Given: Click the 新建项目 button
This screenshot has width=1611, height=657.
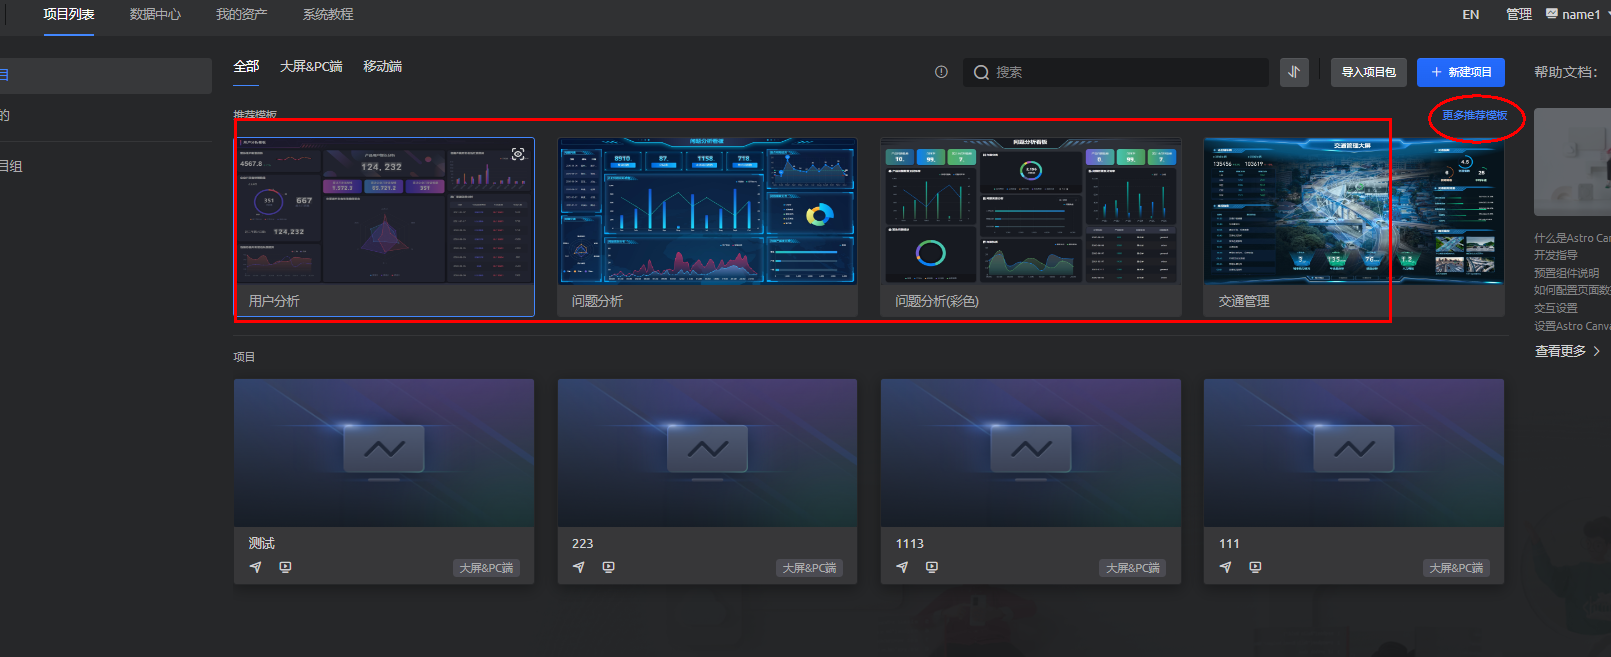Looking at the screenshot, I should click(1461, 72).
